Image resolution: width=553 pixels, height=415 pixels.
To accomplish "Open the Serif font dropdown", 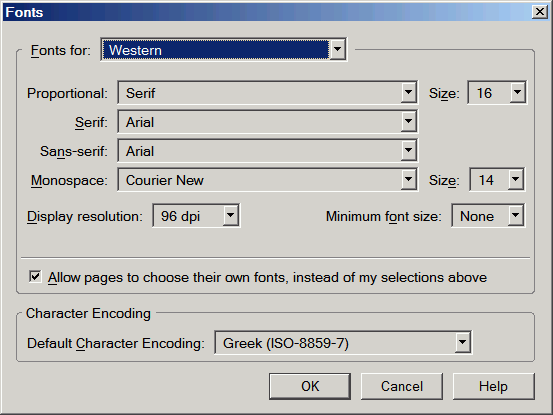I will 268,122.
